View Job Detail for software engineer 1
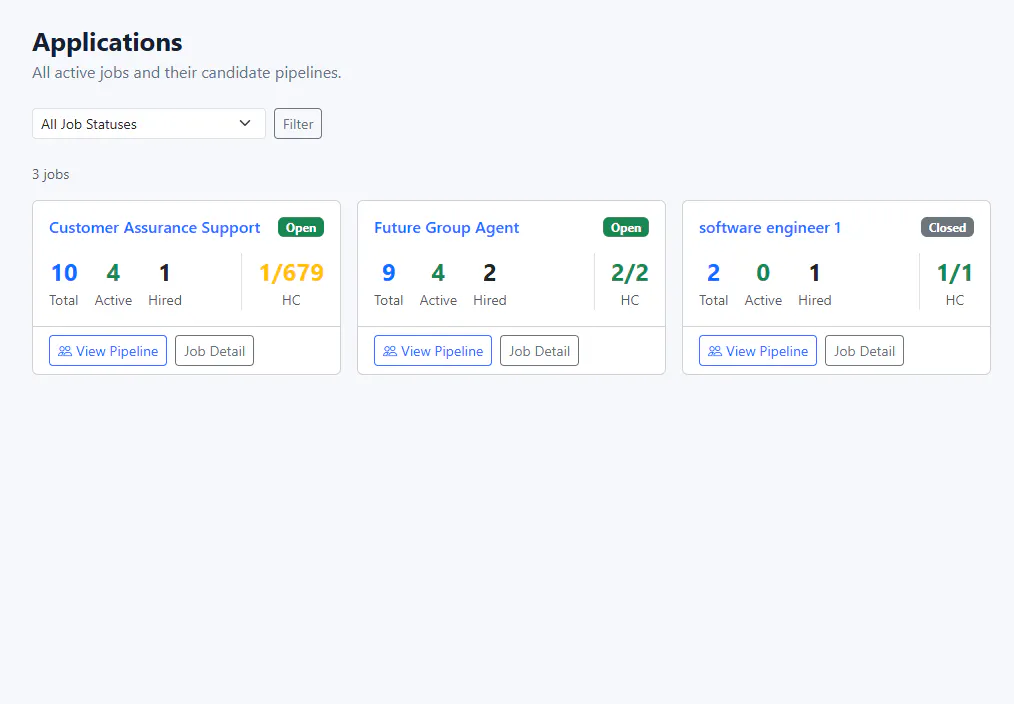 [864, 350]
